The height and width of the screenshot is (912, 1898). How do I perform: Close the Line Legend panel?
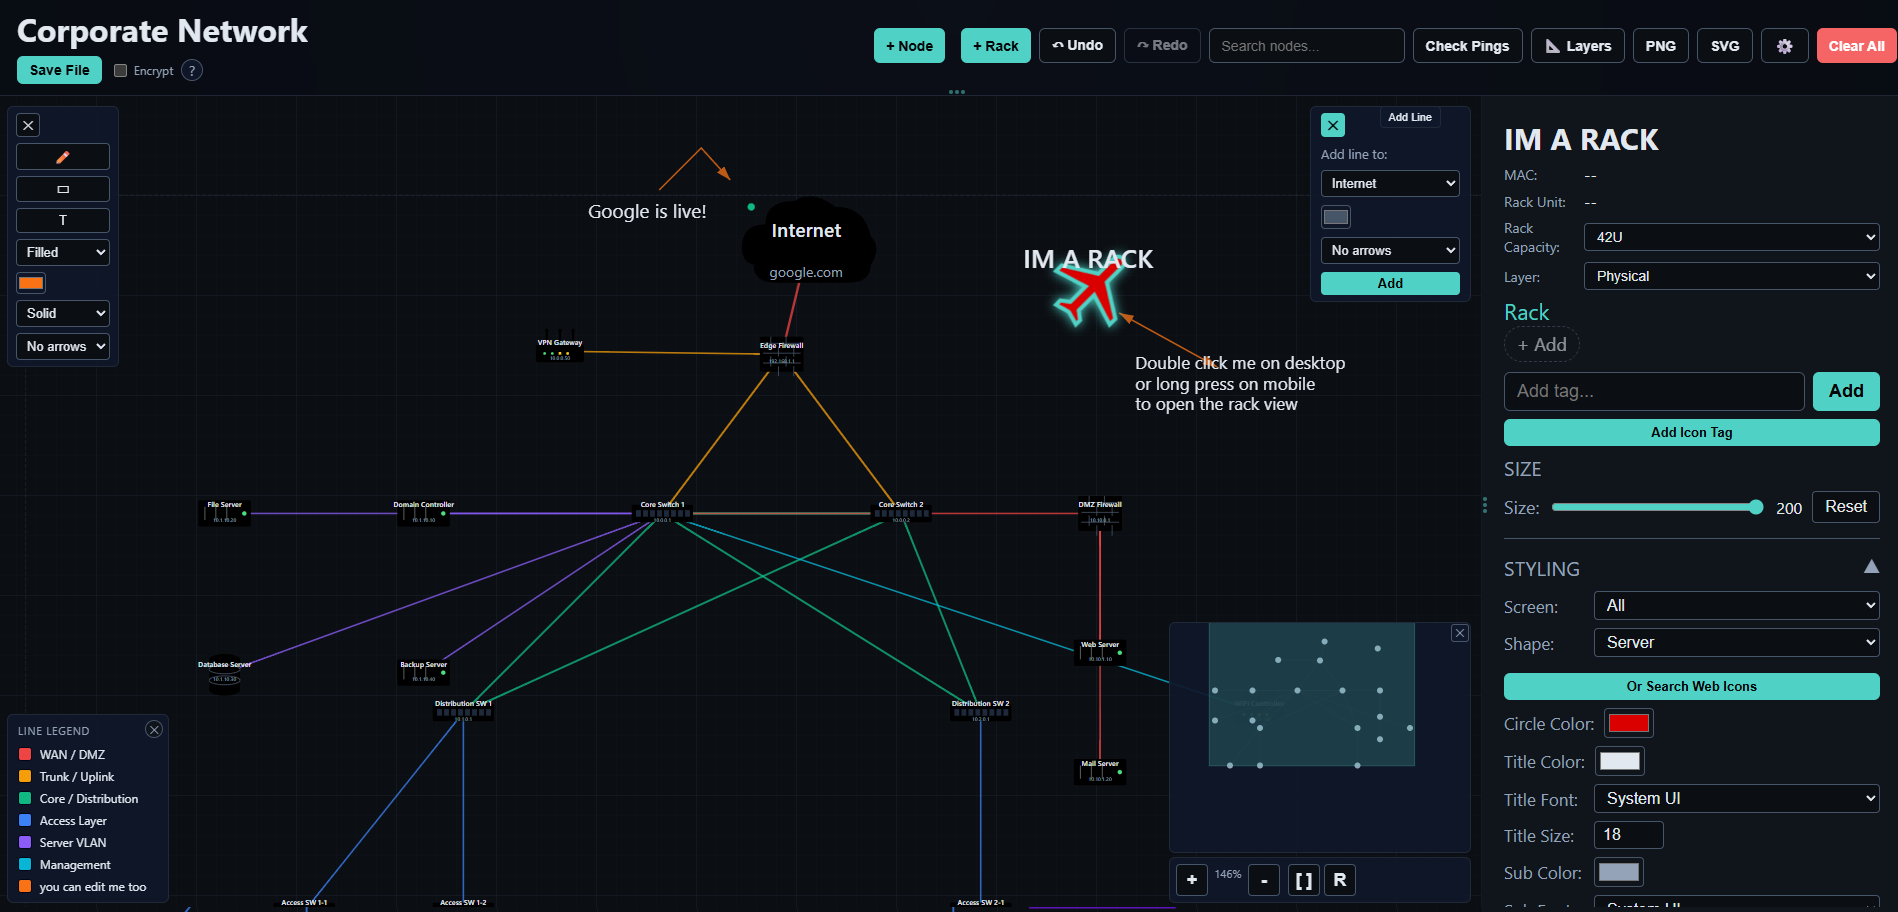(x=154, y=730)
